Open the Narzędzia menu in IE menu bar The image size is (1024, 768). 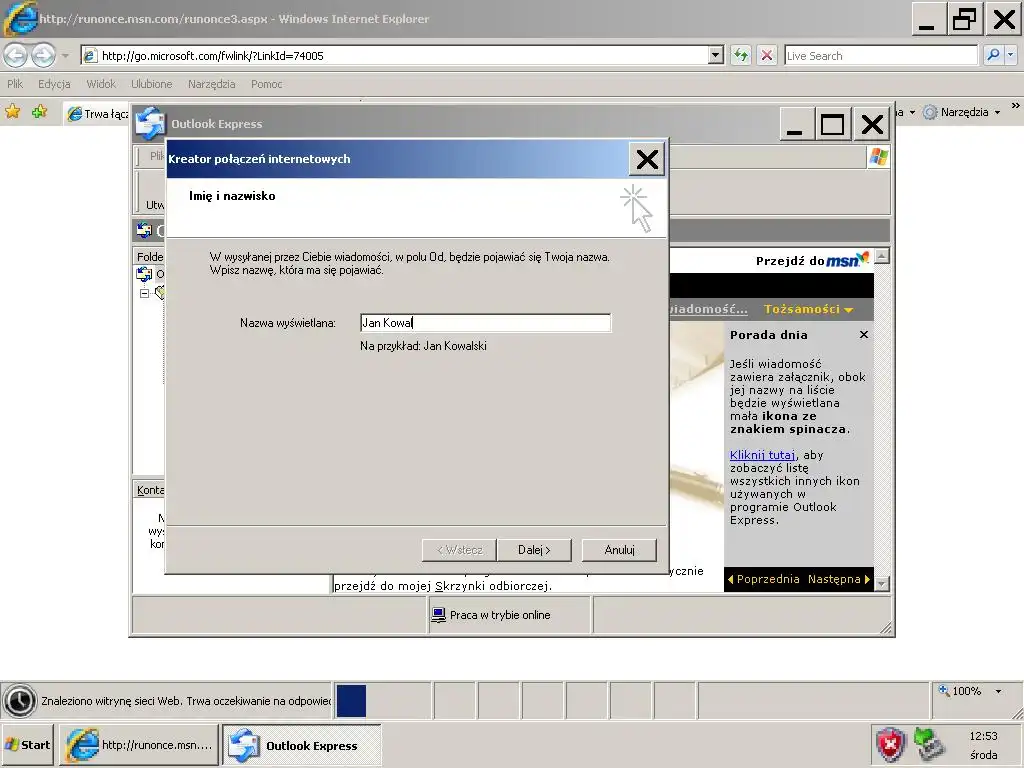[212, 84]
